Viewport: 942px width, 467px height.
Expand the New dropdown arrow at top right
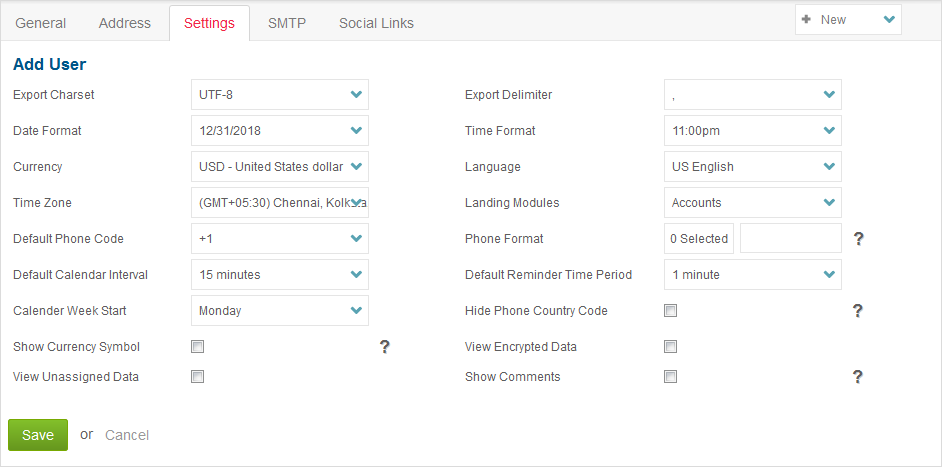(889, 20)
